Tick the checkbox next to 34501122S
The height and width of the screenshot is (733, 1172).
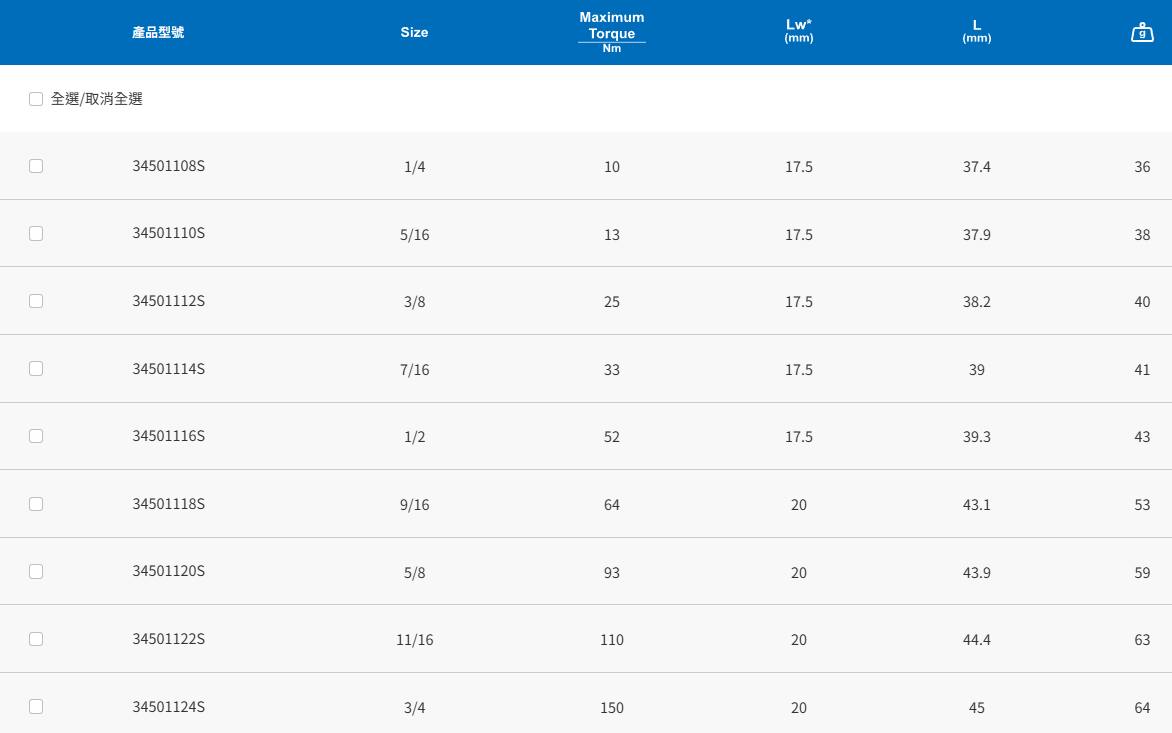pyautogui.click(x=36, y=639)
